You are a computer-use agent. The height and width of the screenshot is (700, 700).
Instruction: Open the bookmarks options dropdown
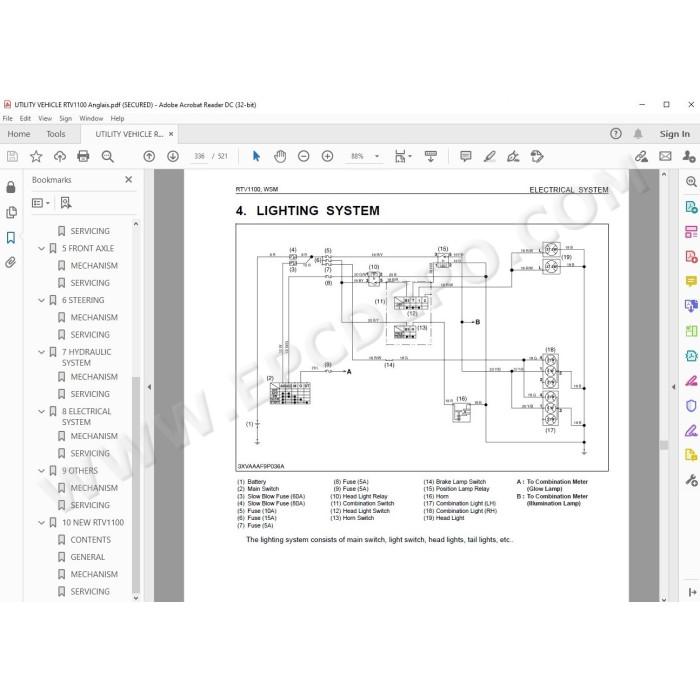tap(41, 203)
